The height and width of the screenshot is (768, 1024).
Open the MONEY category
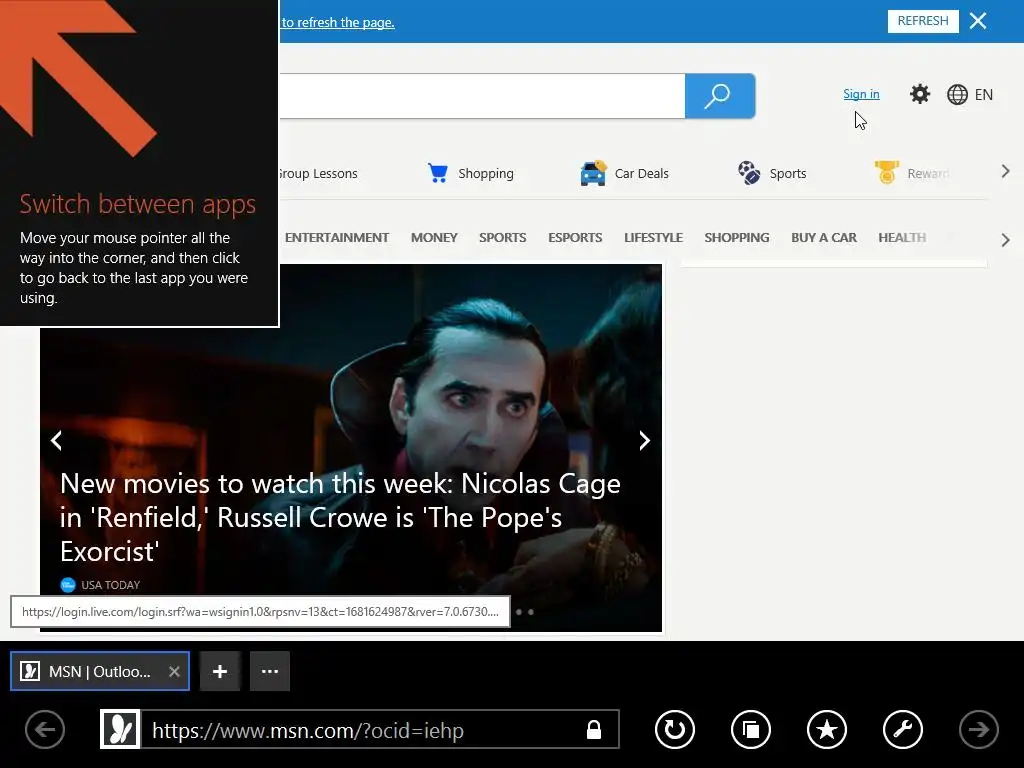pos(434,238)
